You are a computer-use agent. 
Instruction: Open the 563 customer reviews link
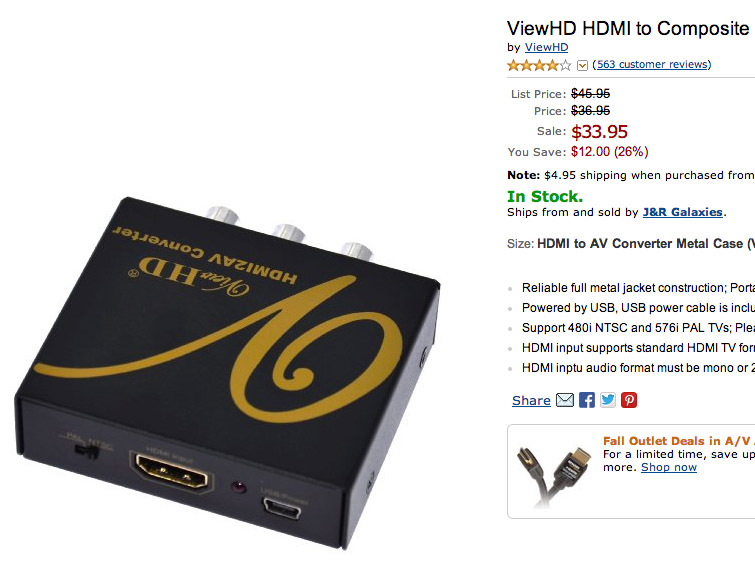tap(652, 65)
